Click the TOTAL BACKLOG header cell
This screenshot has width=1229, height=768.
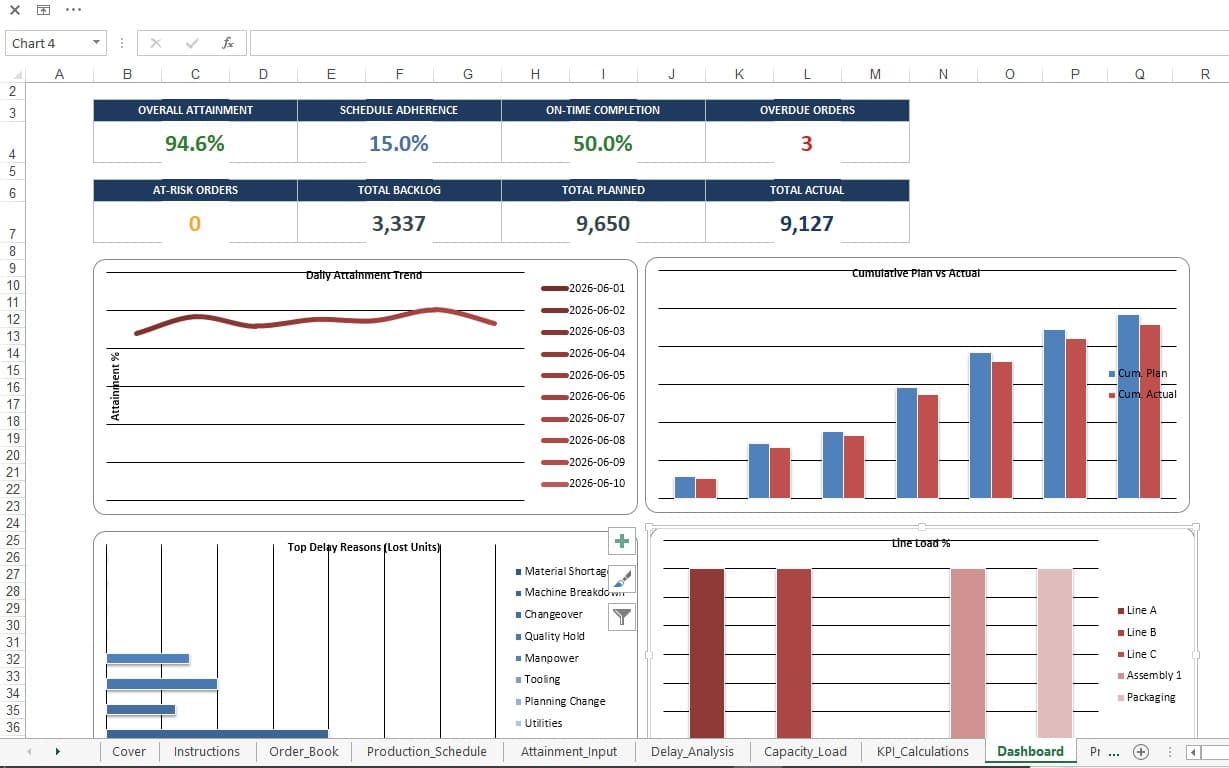click(399, 190)
